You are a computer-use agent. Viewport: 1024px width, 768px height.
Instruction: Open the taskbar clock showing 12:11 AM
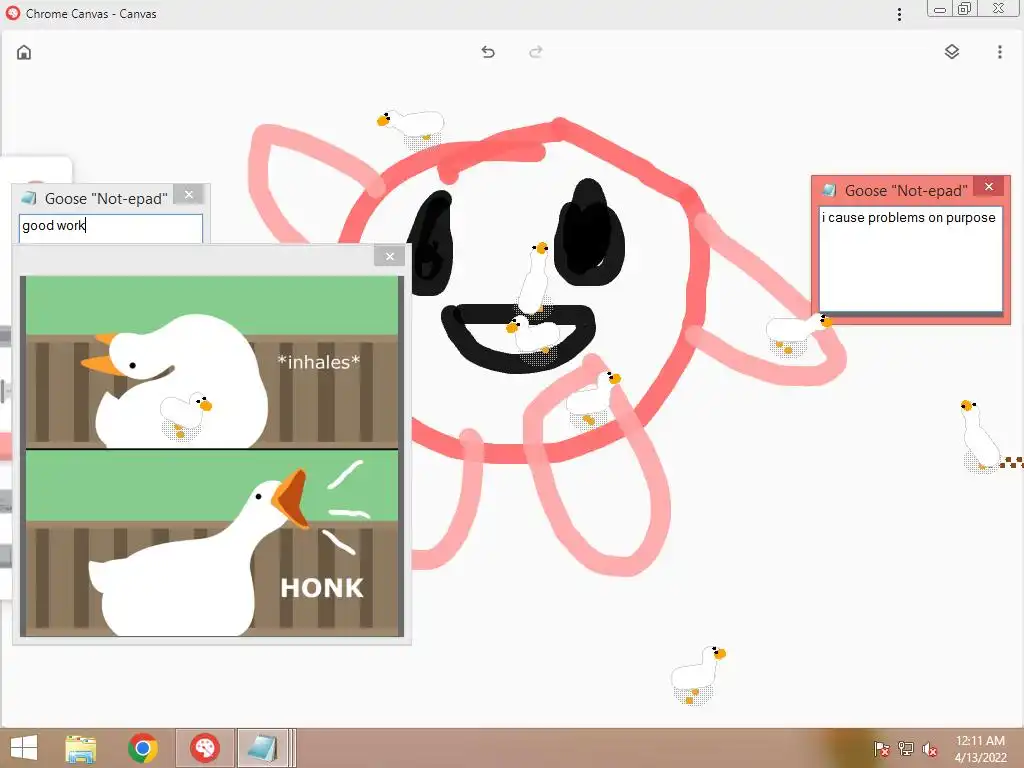click(x=980, y=749)
